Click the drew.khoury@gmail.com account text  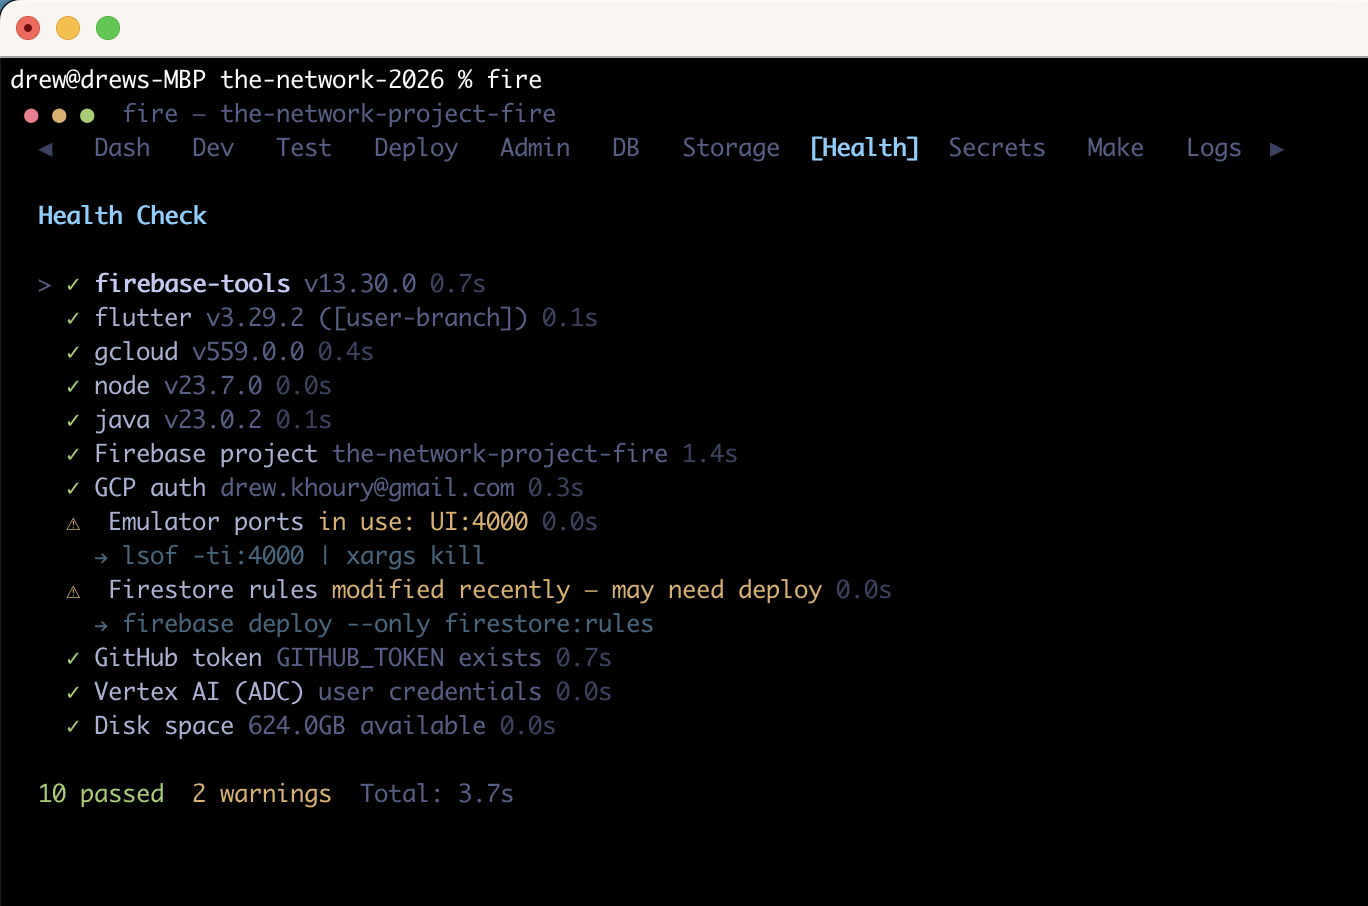click(x=367, y=488)
